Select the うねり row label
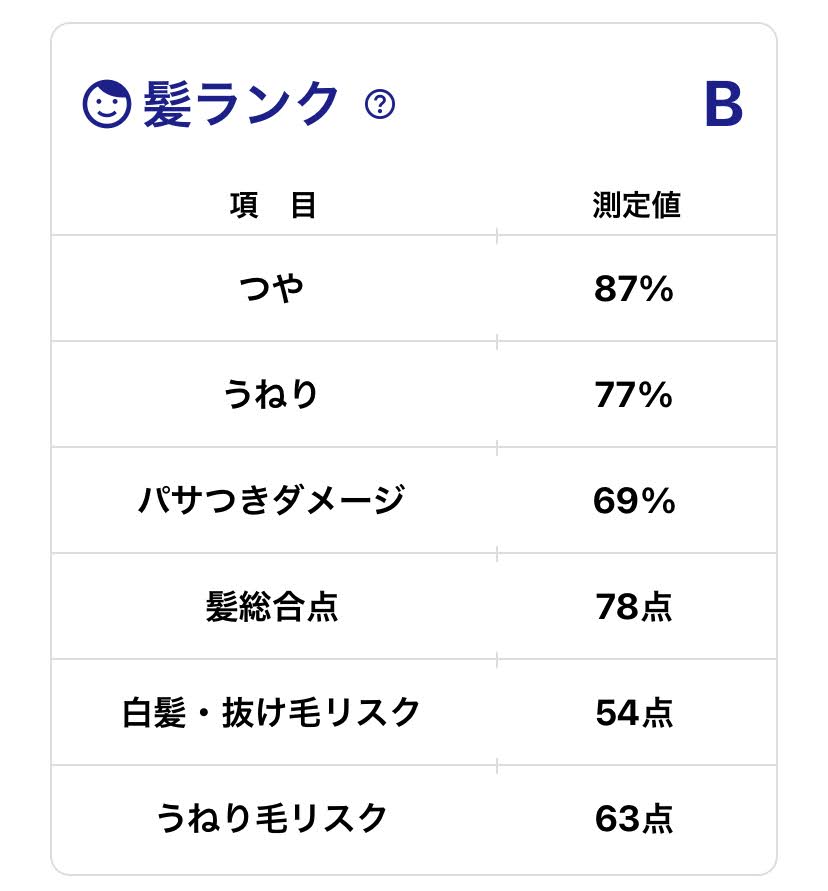 click(273, 395)
